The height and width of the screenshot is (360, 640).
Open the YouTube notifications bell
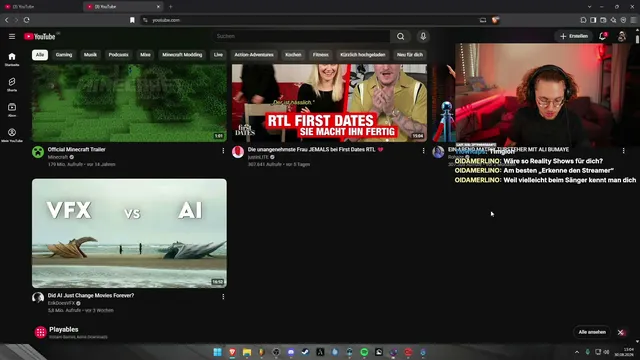603,36
